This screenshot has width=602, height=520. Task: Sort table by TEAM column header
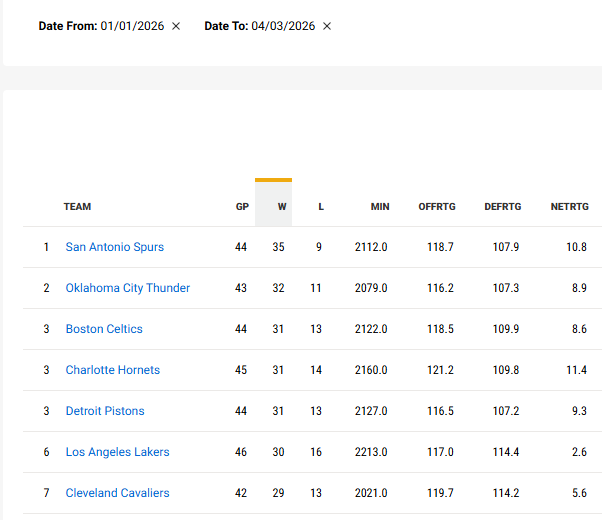[78, 207]
